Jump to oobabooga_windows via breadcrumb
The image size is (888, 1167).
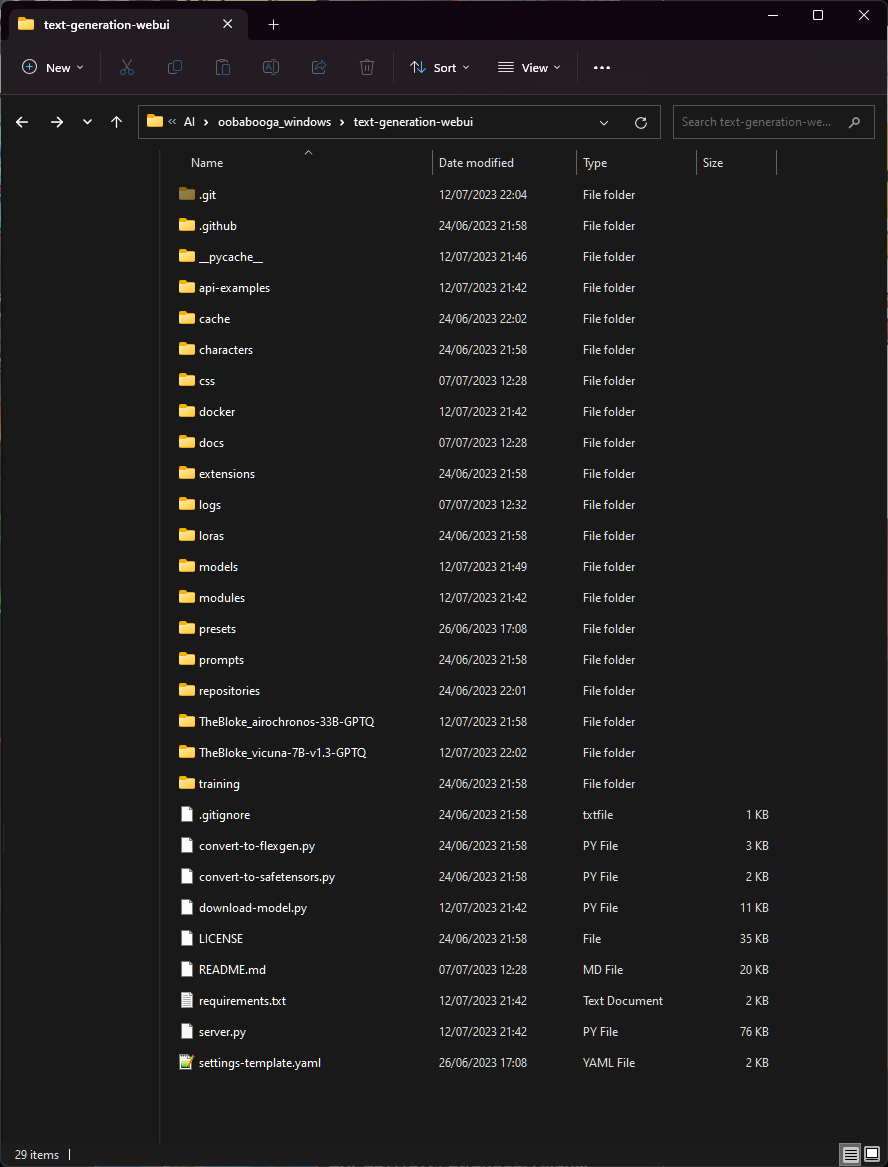pos(274,121)
